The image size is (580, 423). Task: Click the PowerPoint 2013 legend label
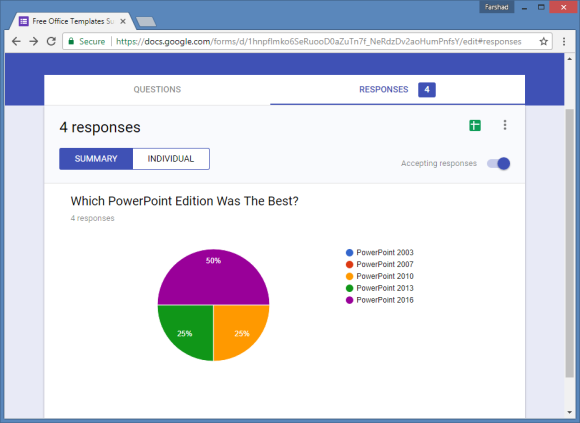point(385,288)
